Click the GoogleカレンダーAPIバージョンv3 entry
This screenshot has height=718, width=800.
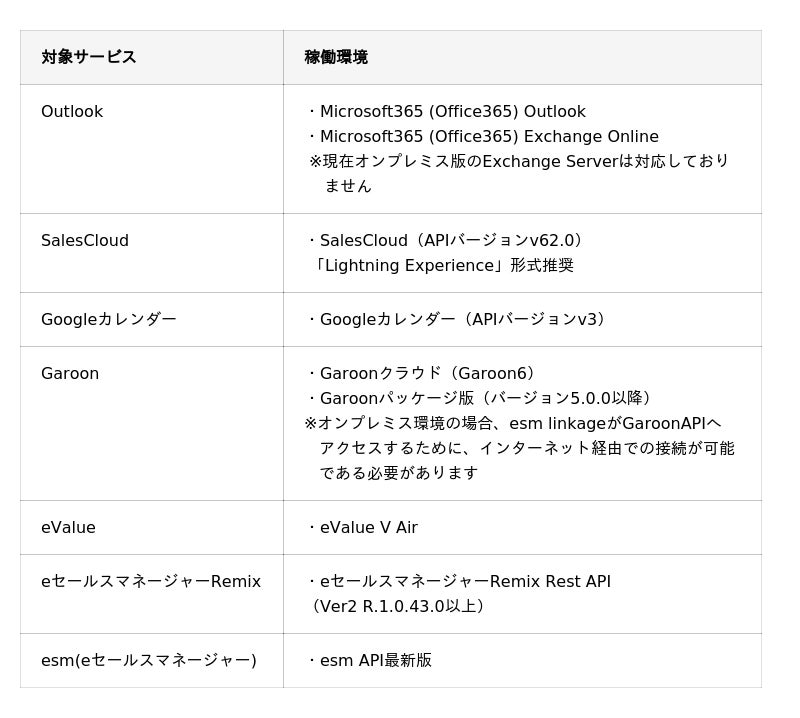click(x=457, y=320)
